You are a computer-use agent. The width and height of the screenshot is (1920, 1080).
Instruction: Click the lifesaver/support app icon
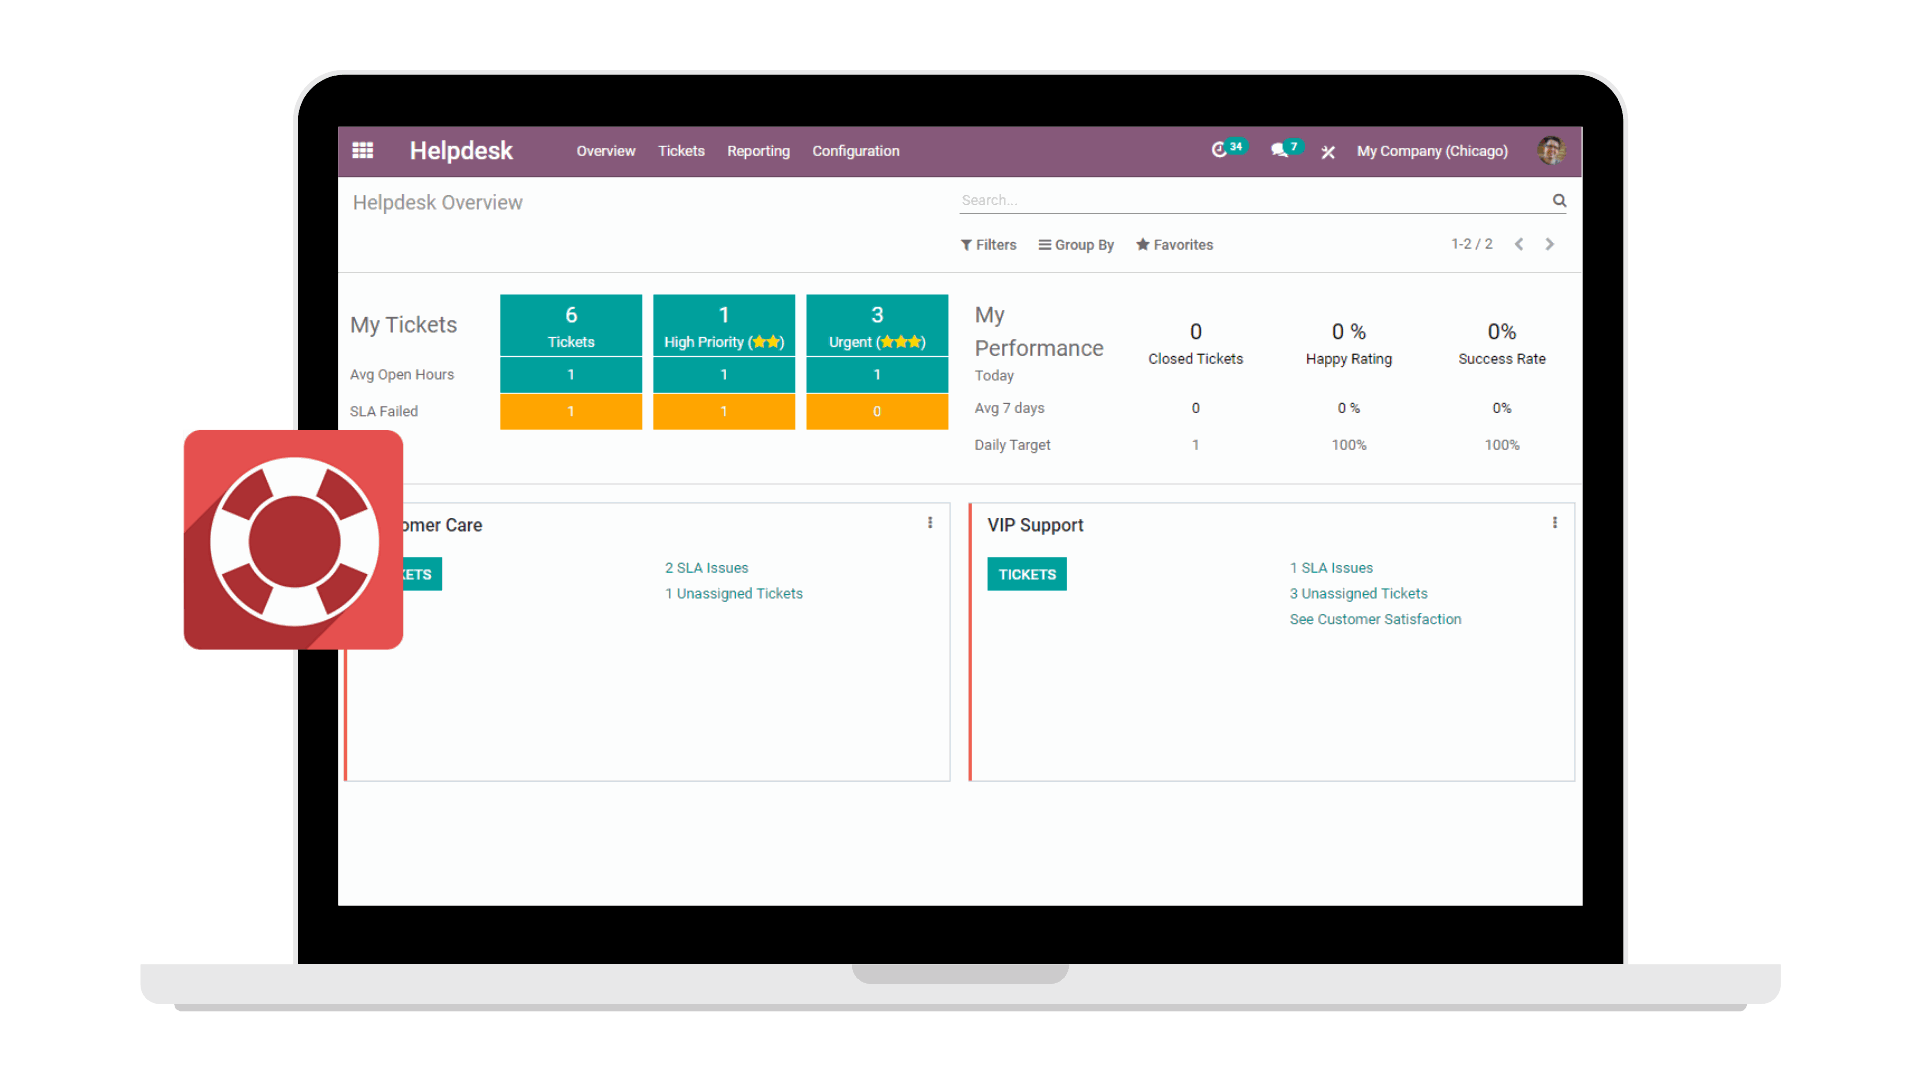tap(293, 538)
